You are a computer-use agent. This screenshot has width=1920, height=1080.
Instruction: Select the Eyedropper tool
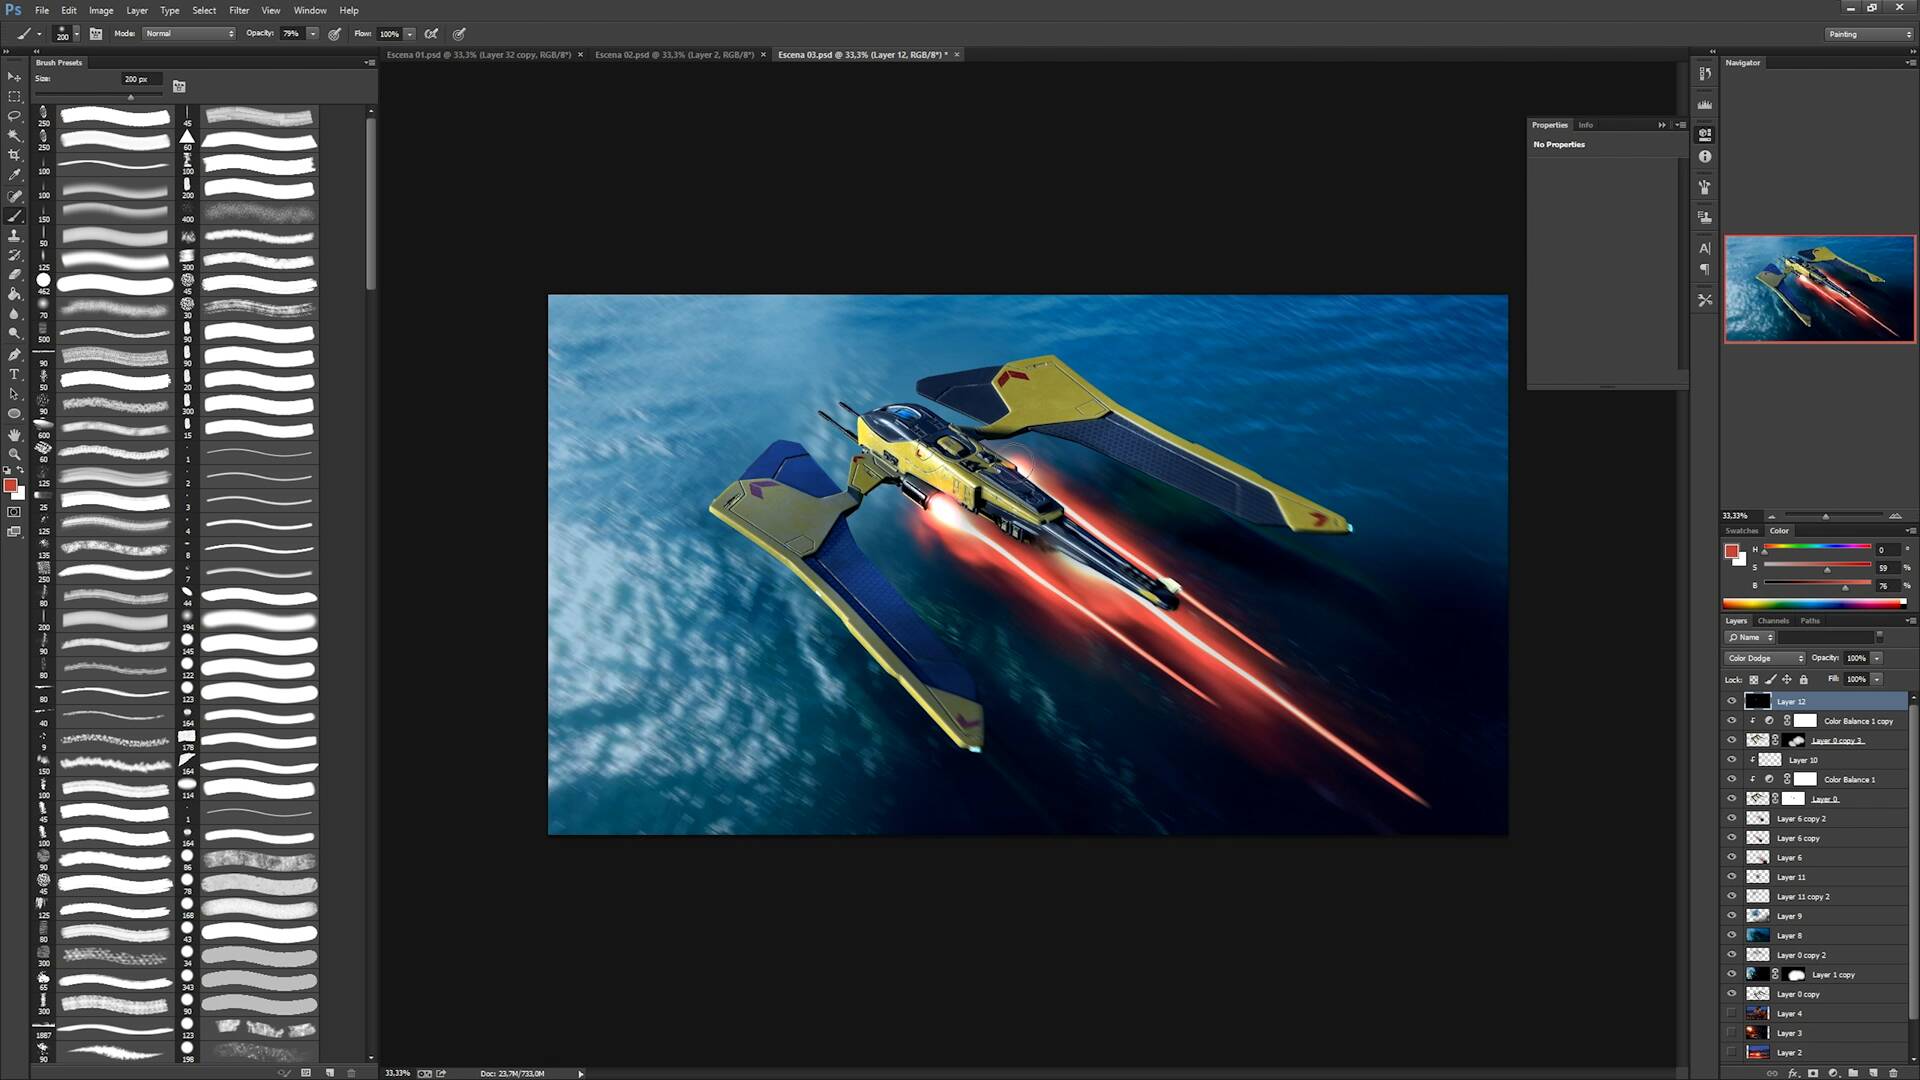coord(14,175)
